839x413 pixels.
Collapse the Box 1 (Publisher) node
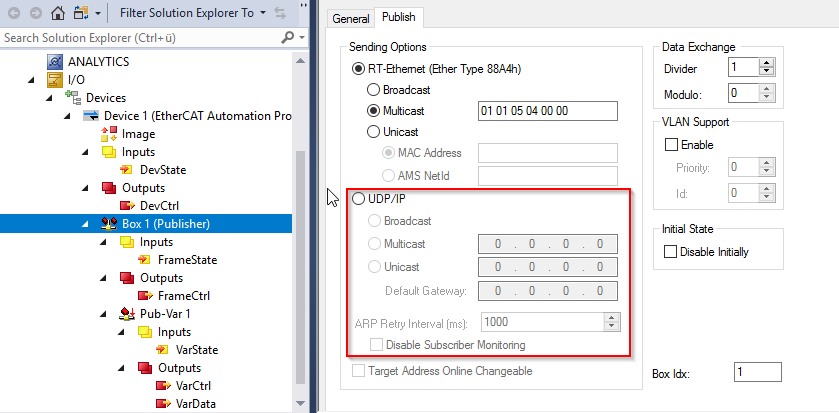(x=86, y=224)
